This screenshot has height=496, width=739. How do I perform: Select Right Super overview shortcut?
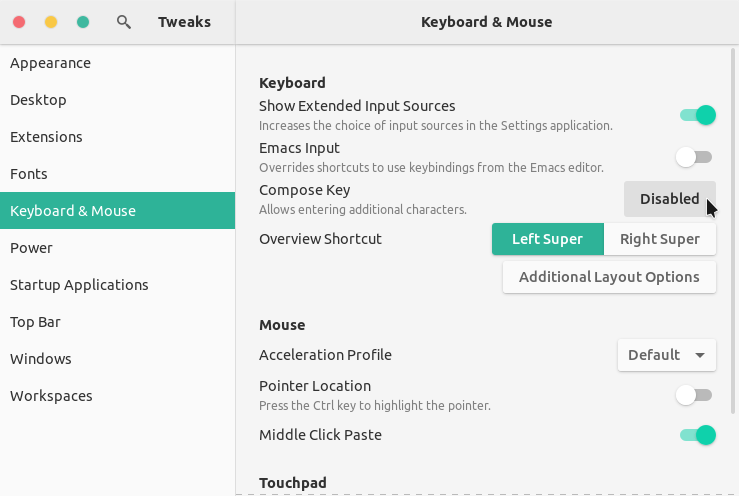660,239
